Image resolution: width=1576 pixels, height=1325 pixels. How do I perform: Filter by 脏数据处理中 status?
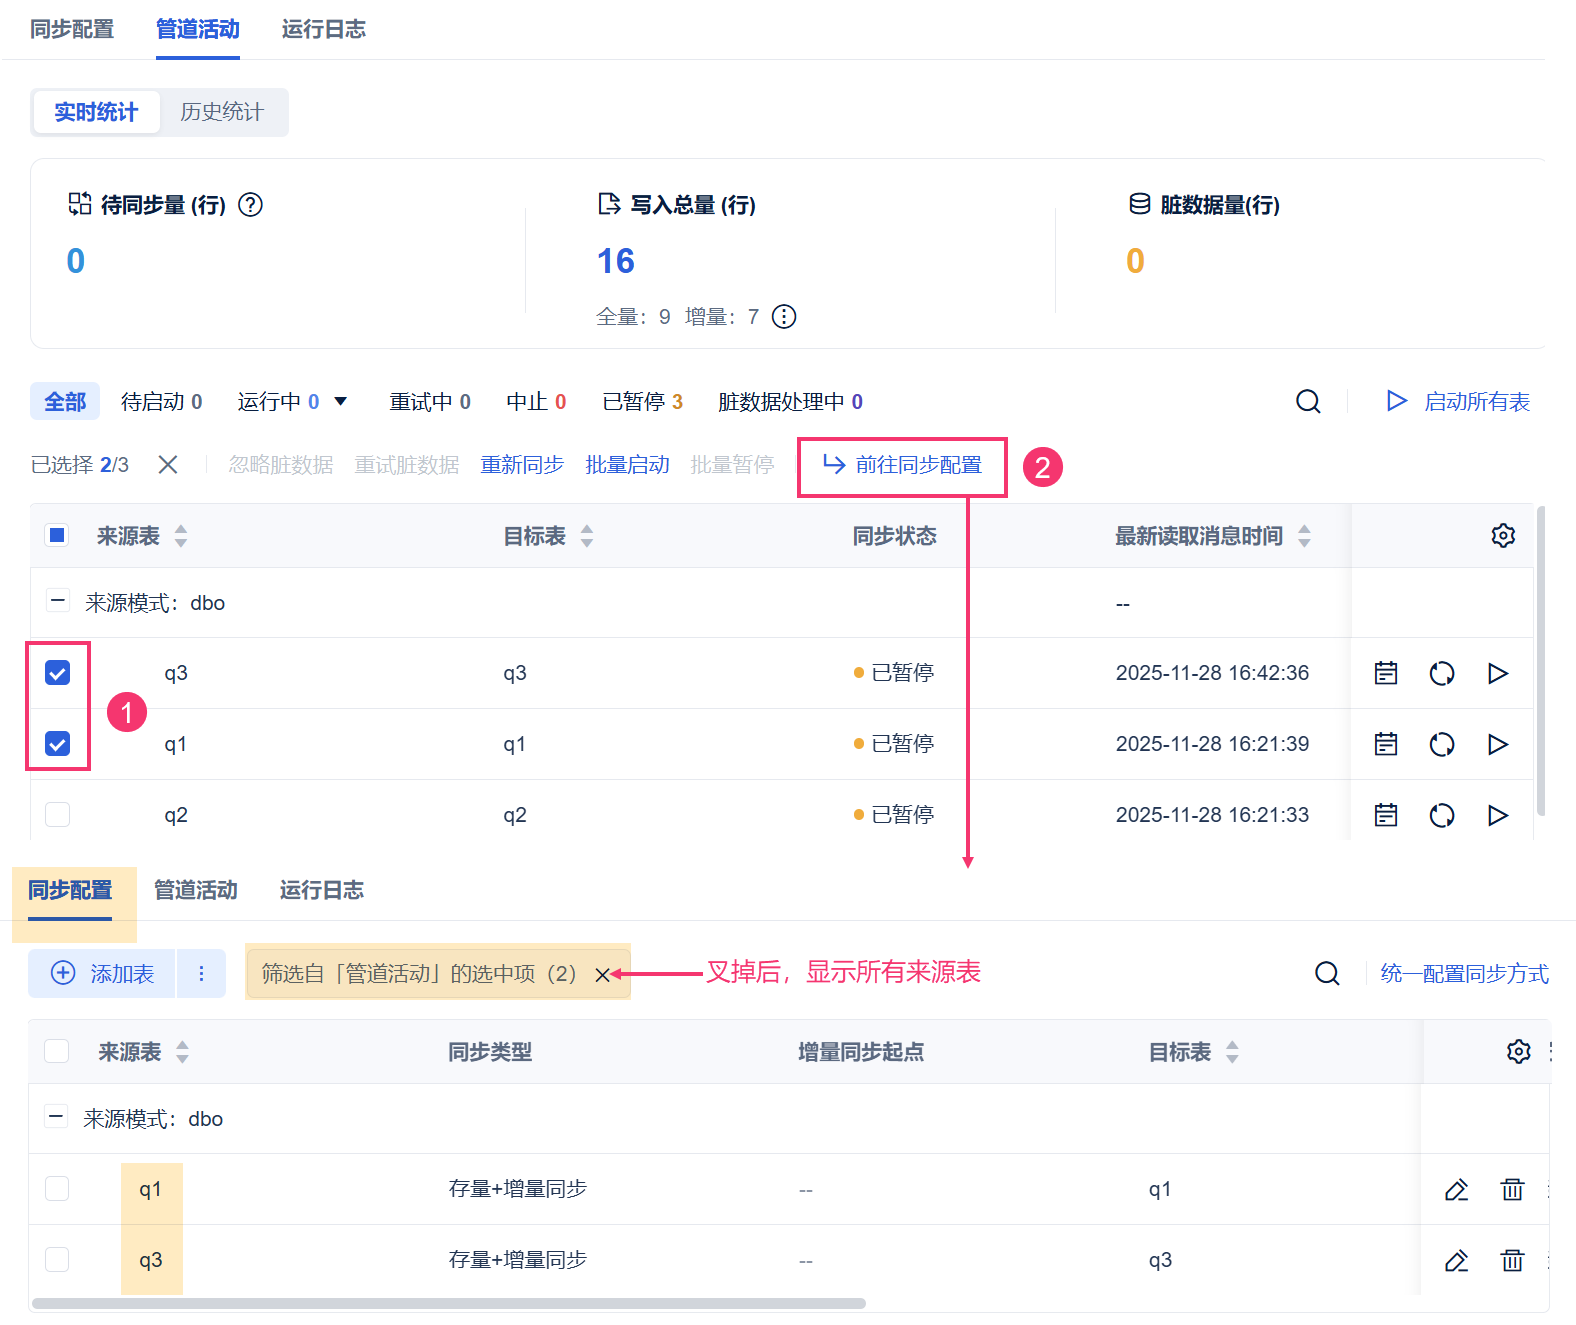tap(790, 402)
